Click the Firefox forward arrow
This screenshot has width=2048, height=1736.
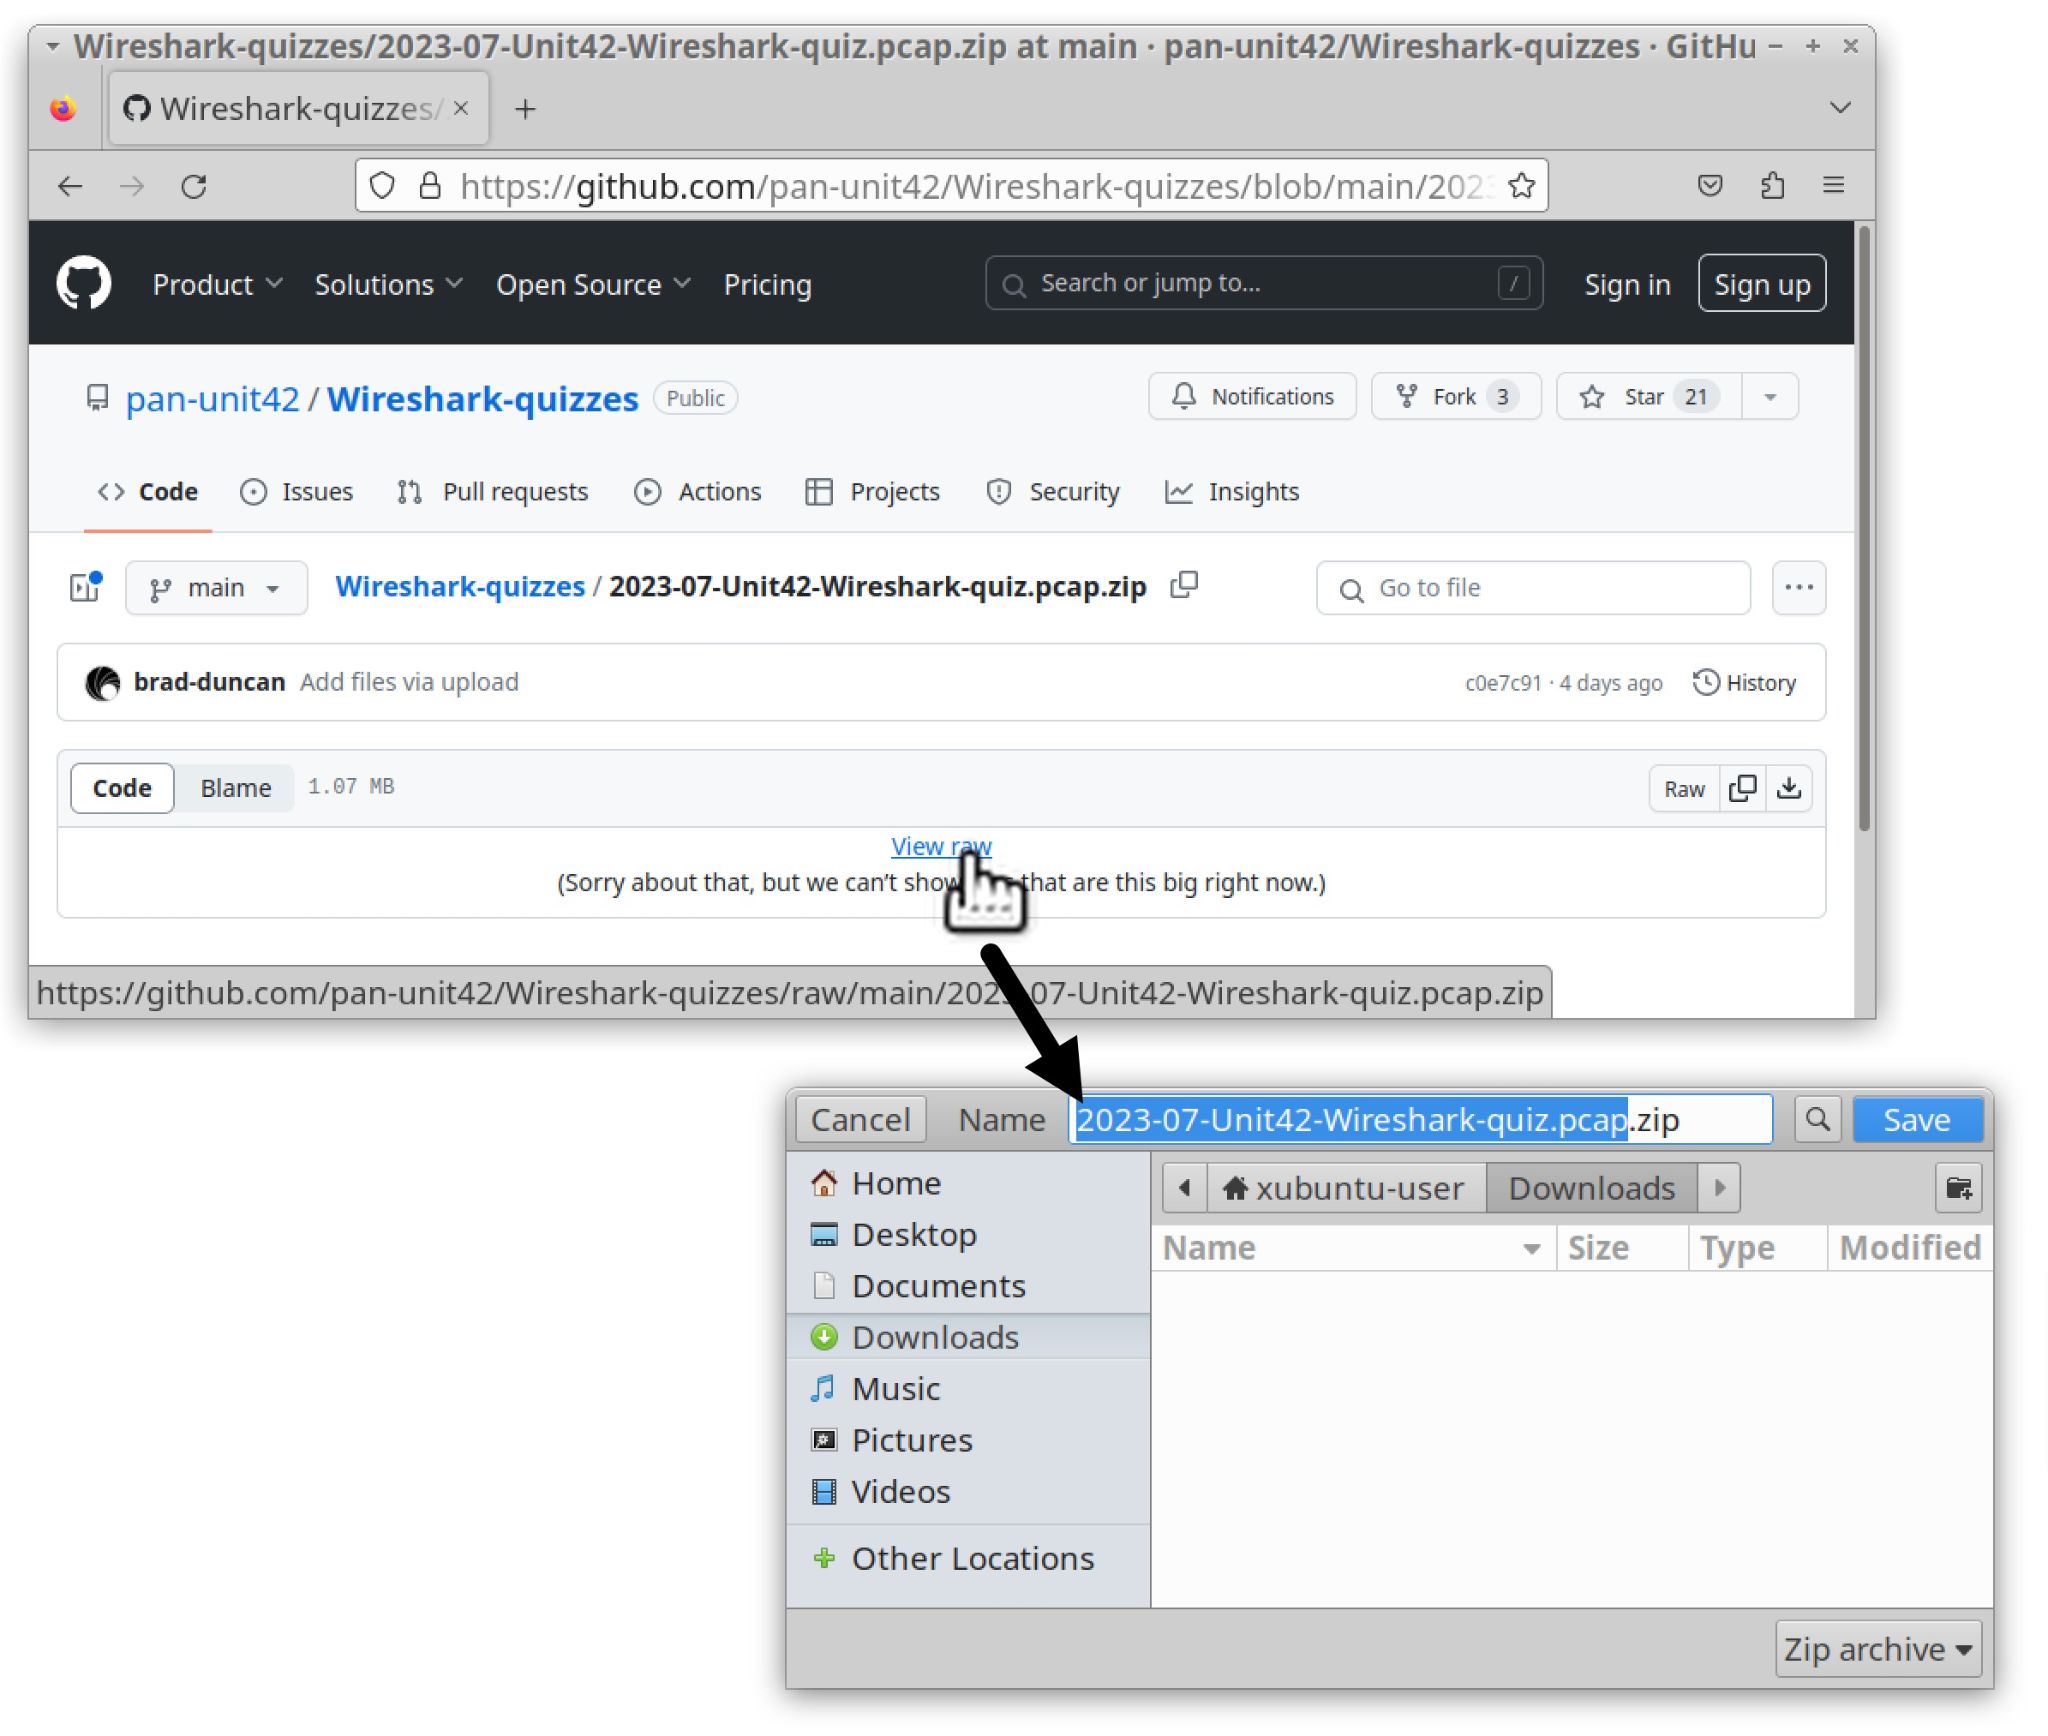[x=132, y=186]
